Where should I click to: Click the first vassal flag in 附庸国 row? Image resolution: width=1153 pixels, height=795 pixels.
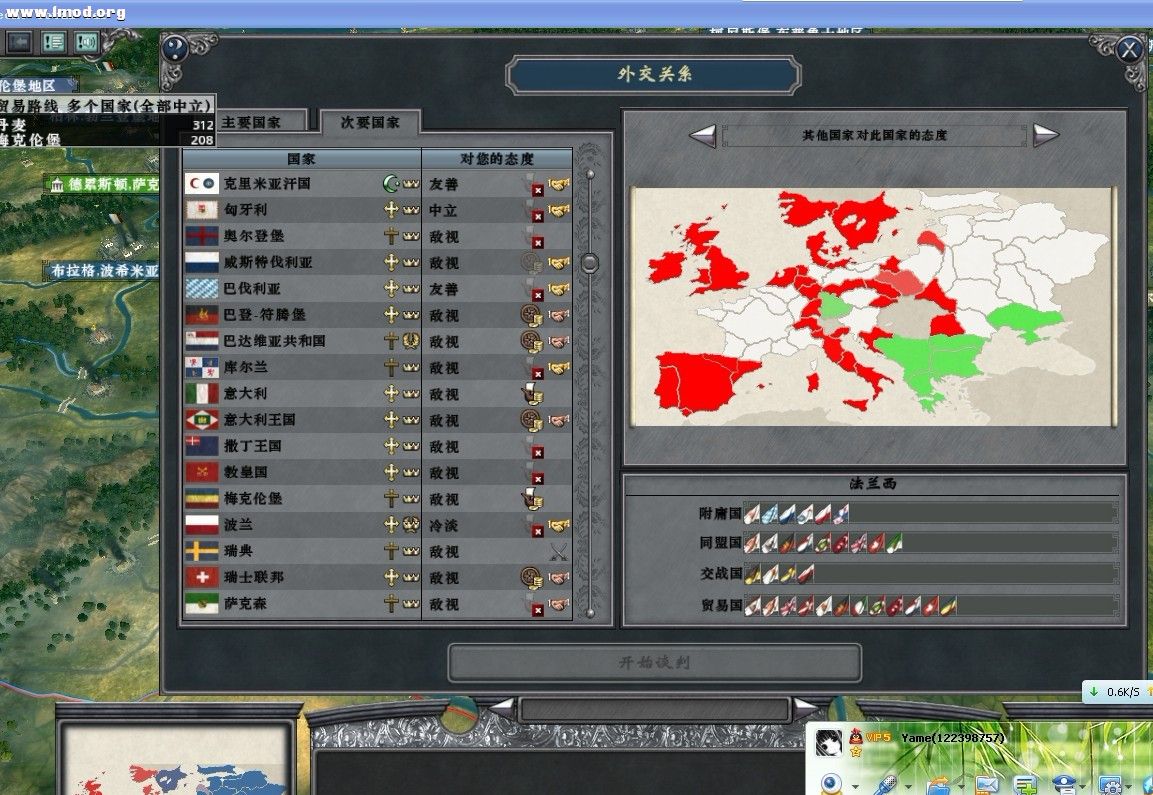(753, 512)
